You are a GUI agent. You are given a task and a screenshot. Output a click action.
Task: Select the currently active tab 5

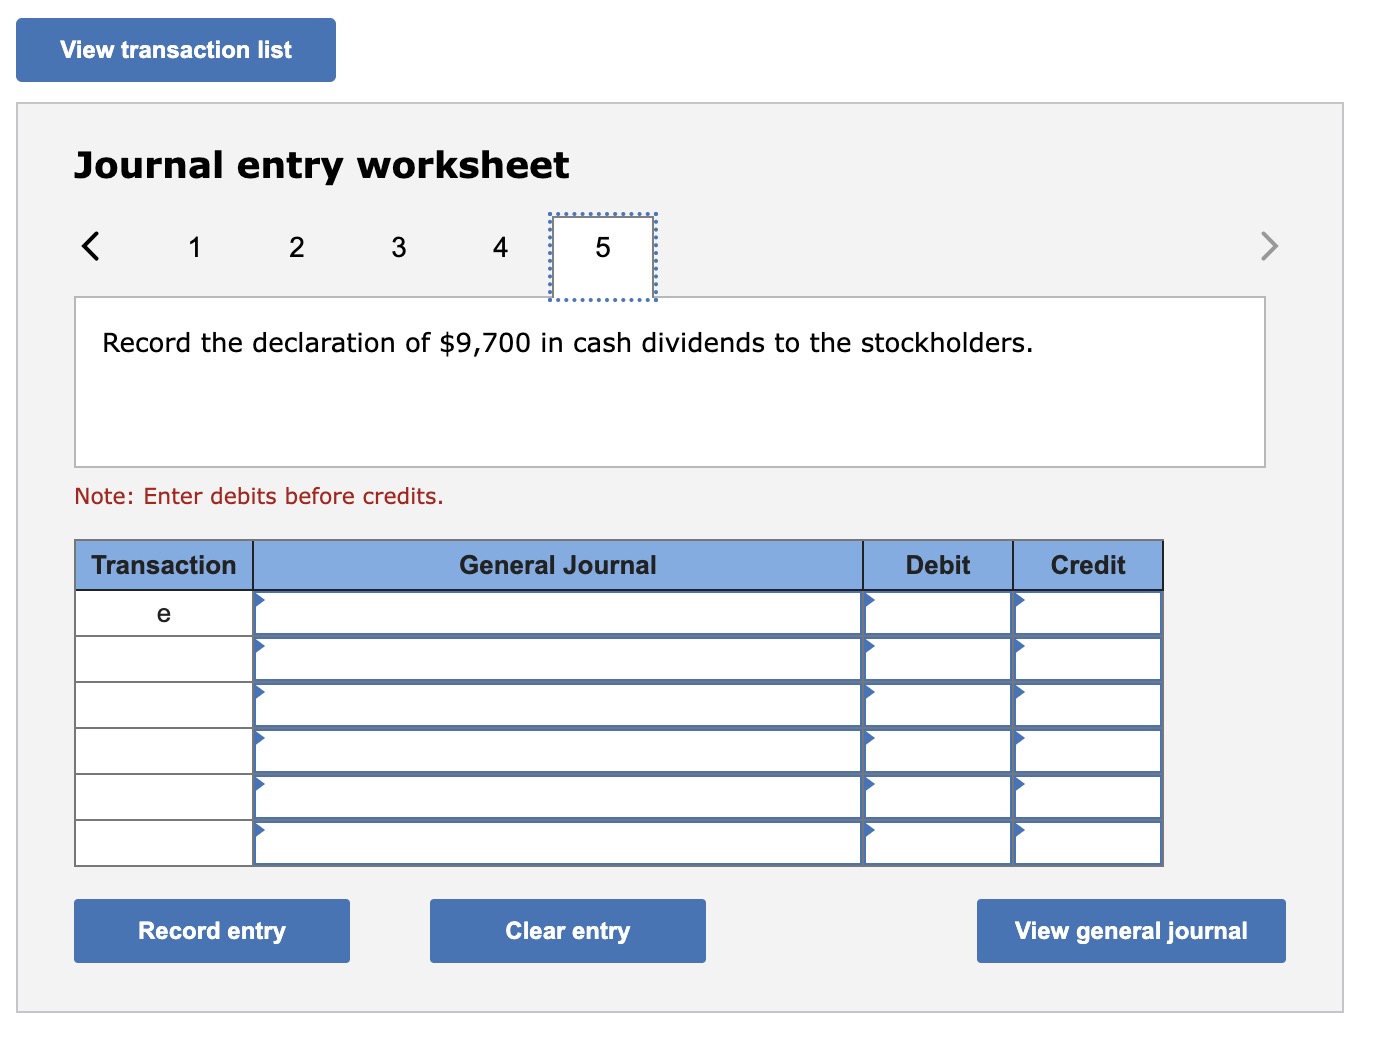[602, 247]
